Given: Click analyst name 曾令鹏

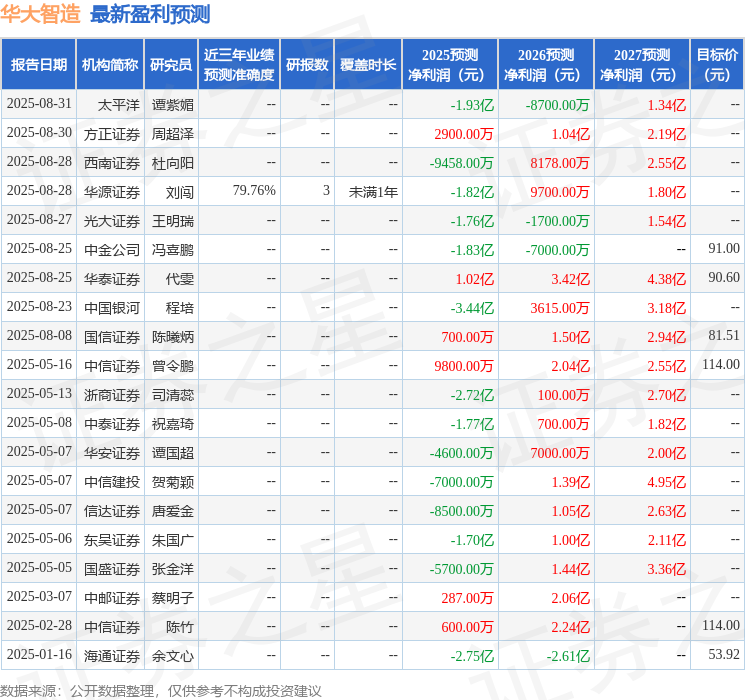Looking at the screenshot, I should point(172,366).
